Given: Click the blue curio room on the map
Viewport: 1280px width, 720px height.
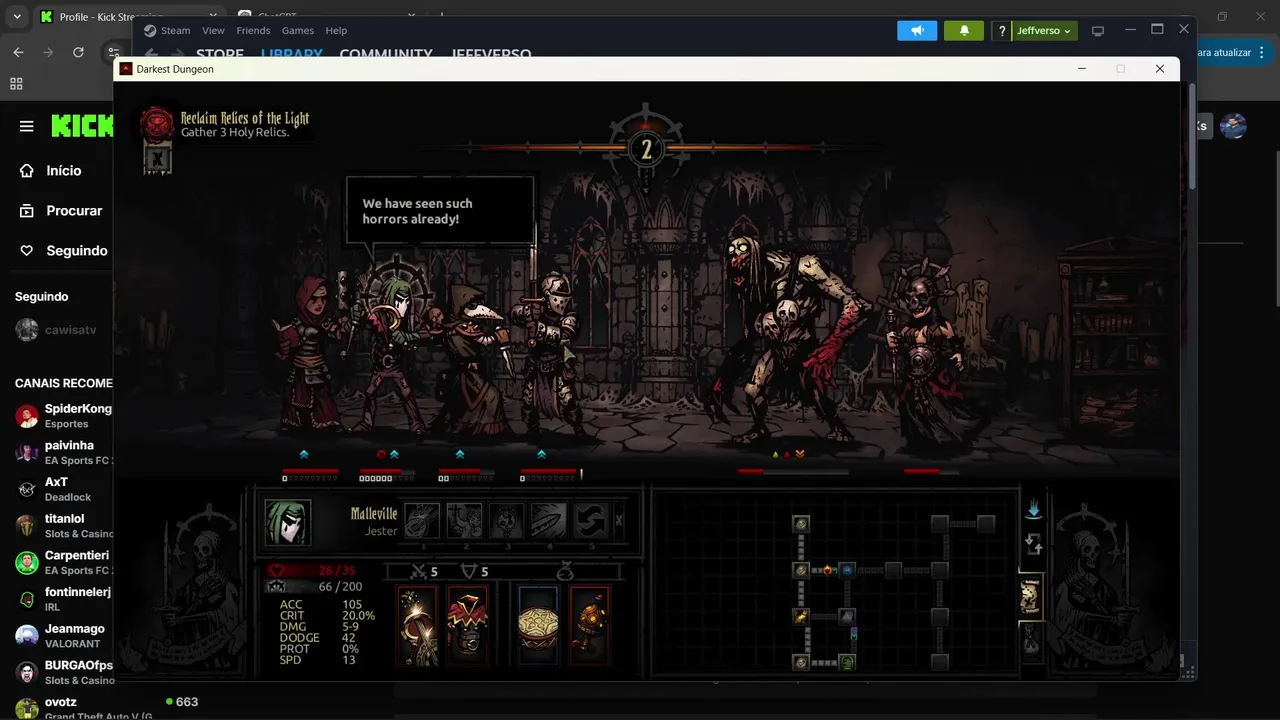Looking at the screenshot, I should click(847, 570).
